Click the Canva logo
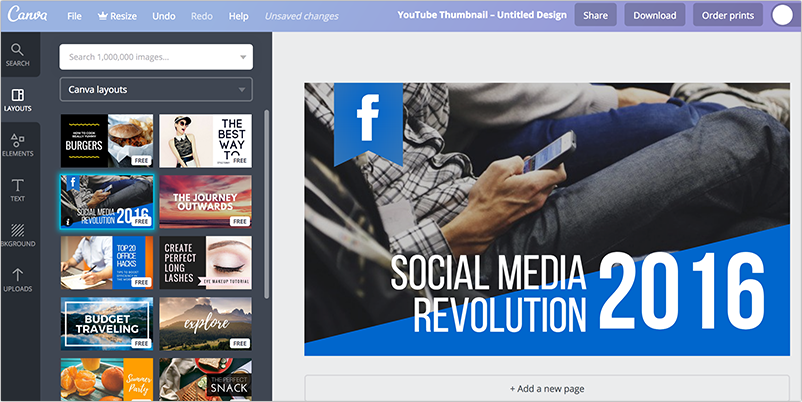 click(28, 15)
